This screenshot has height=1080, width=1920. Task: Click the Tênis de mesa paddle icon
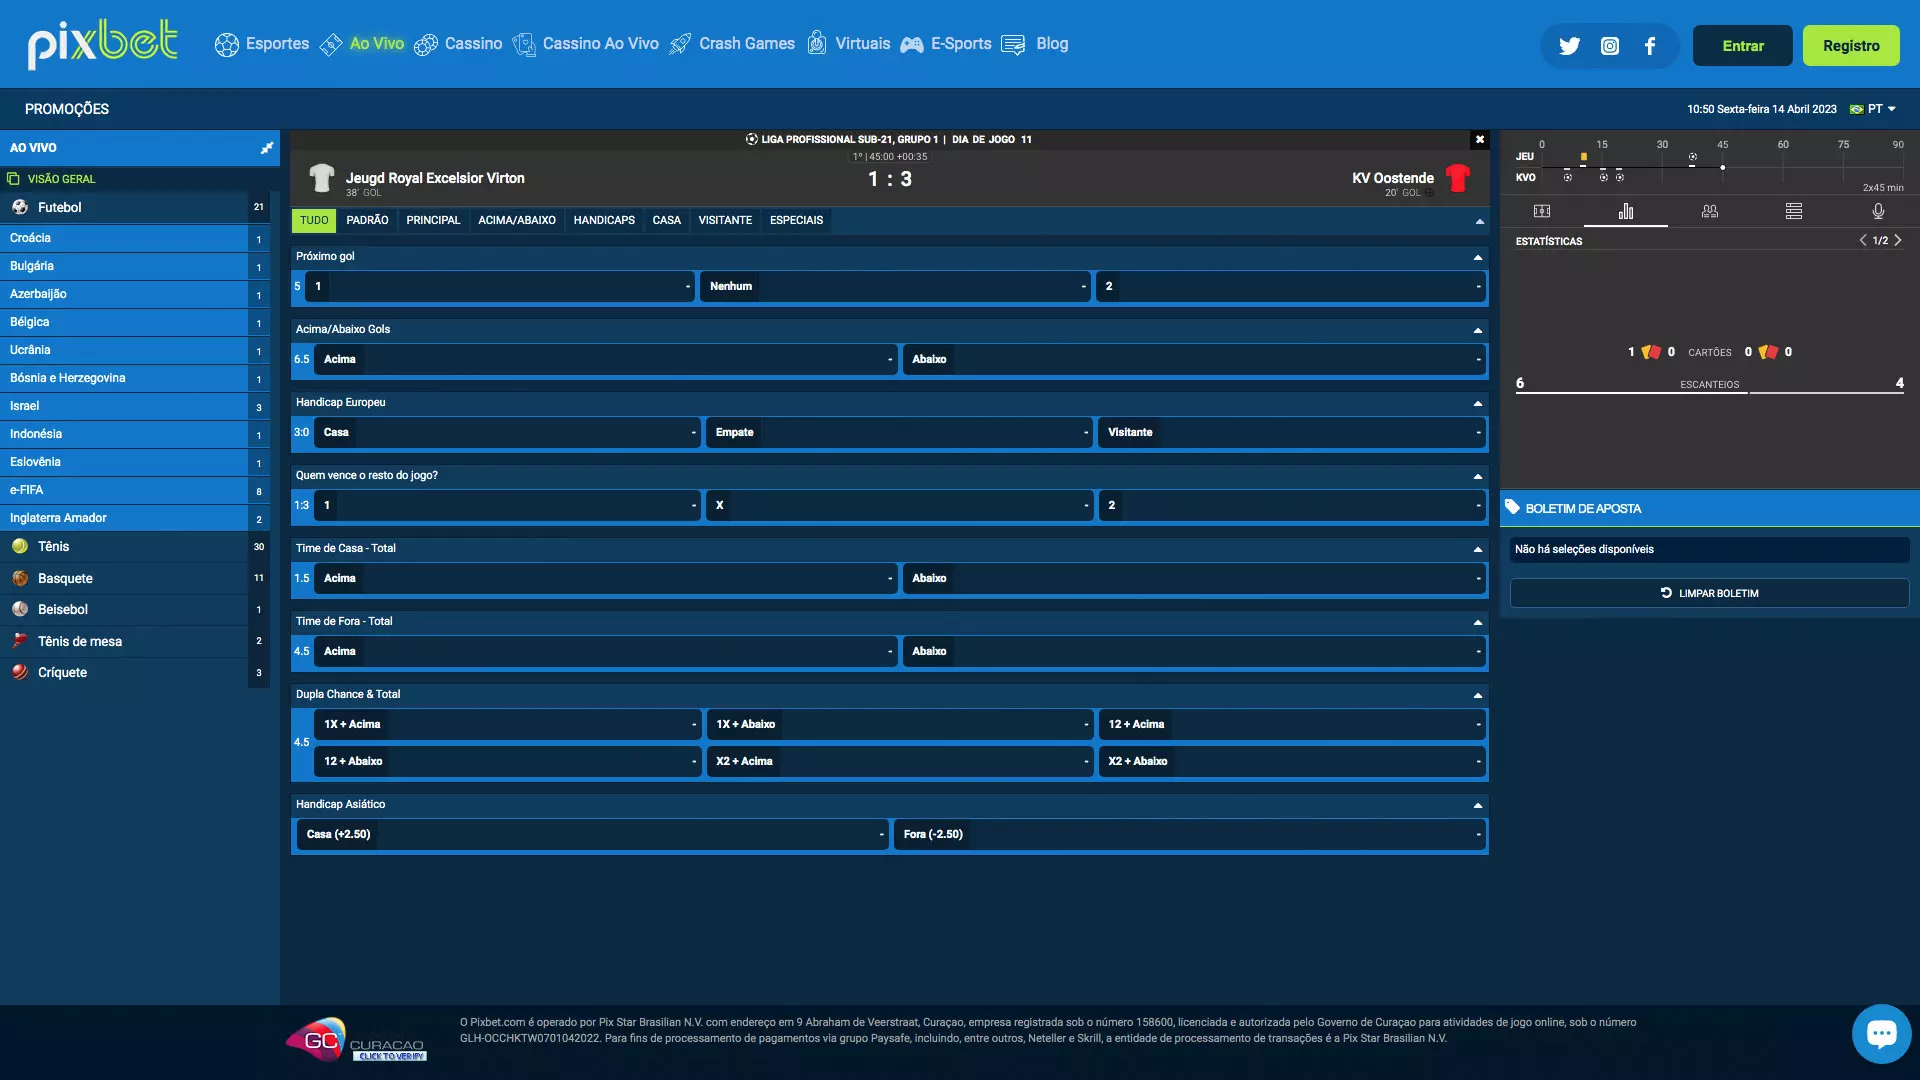(x=20, y=641)
